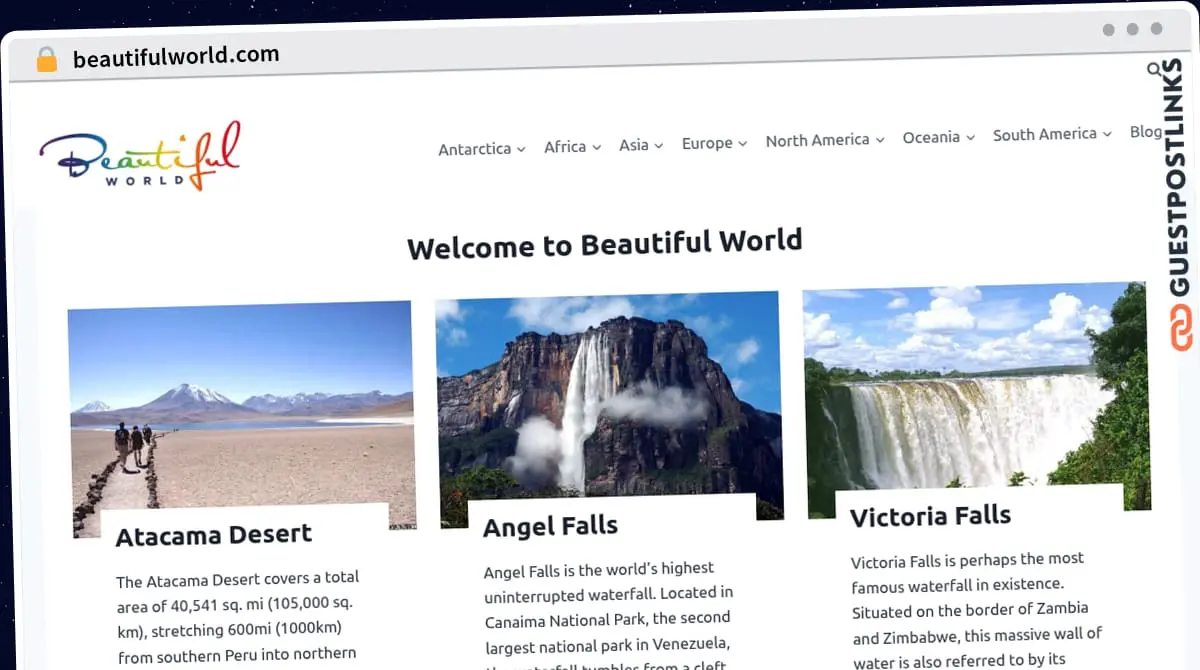Click the search magnifier icon

[1154, 70]
